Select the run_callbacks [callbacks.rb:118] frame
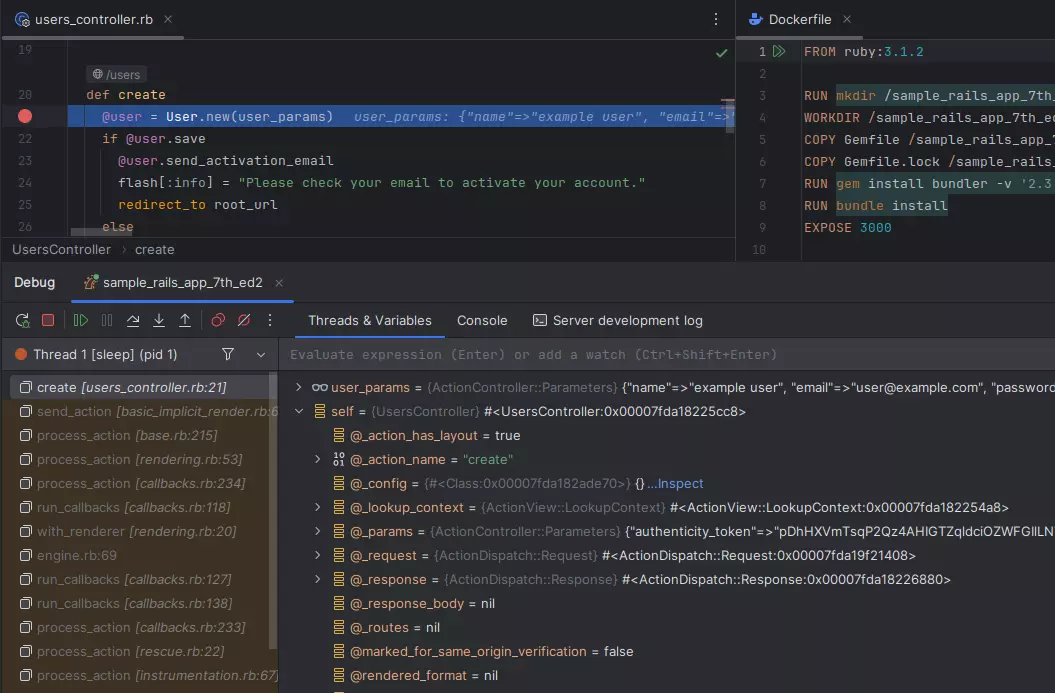Image resolution: width=1055 pixels, height=693 pixels. tap(133, 507)
